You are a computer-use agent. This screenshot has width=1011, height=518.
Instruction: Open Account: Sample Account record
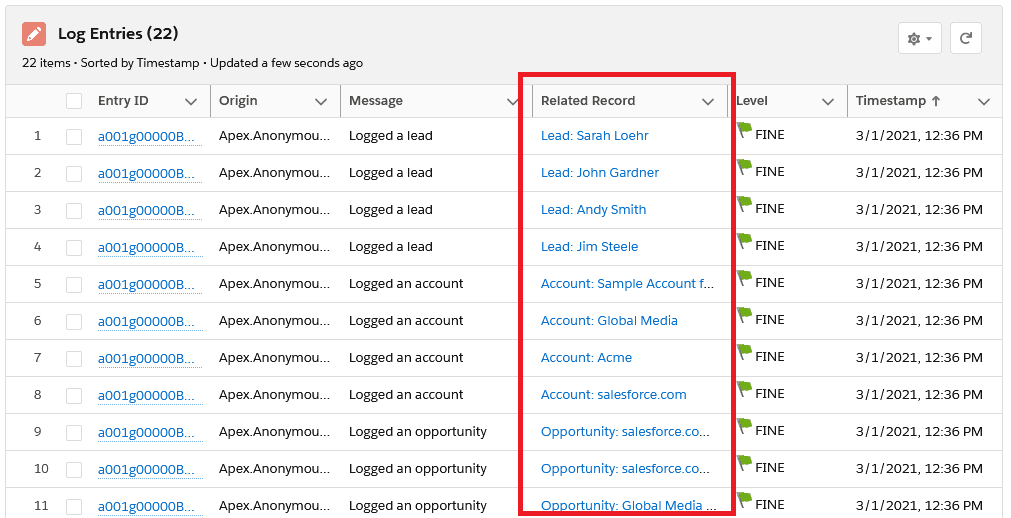click(627, 283)
